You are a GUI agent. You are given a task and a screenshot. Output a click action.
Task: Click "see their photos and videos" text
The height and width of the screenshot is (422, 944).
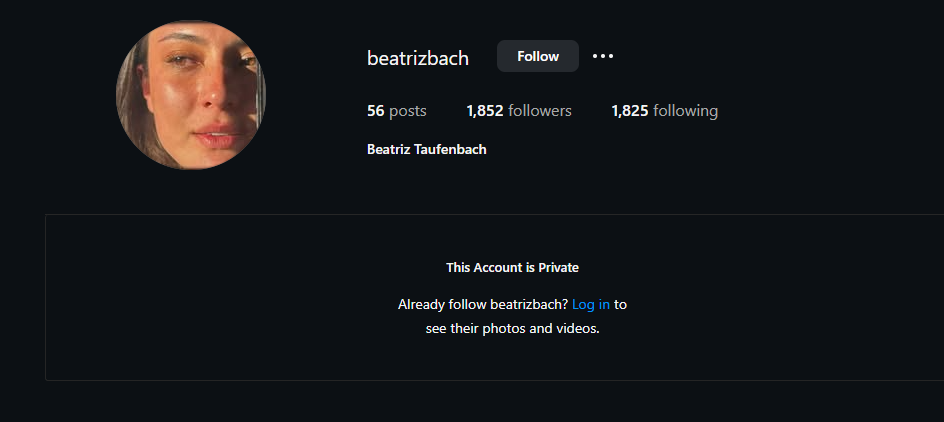tap(512, 328)
